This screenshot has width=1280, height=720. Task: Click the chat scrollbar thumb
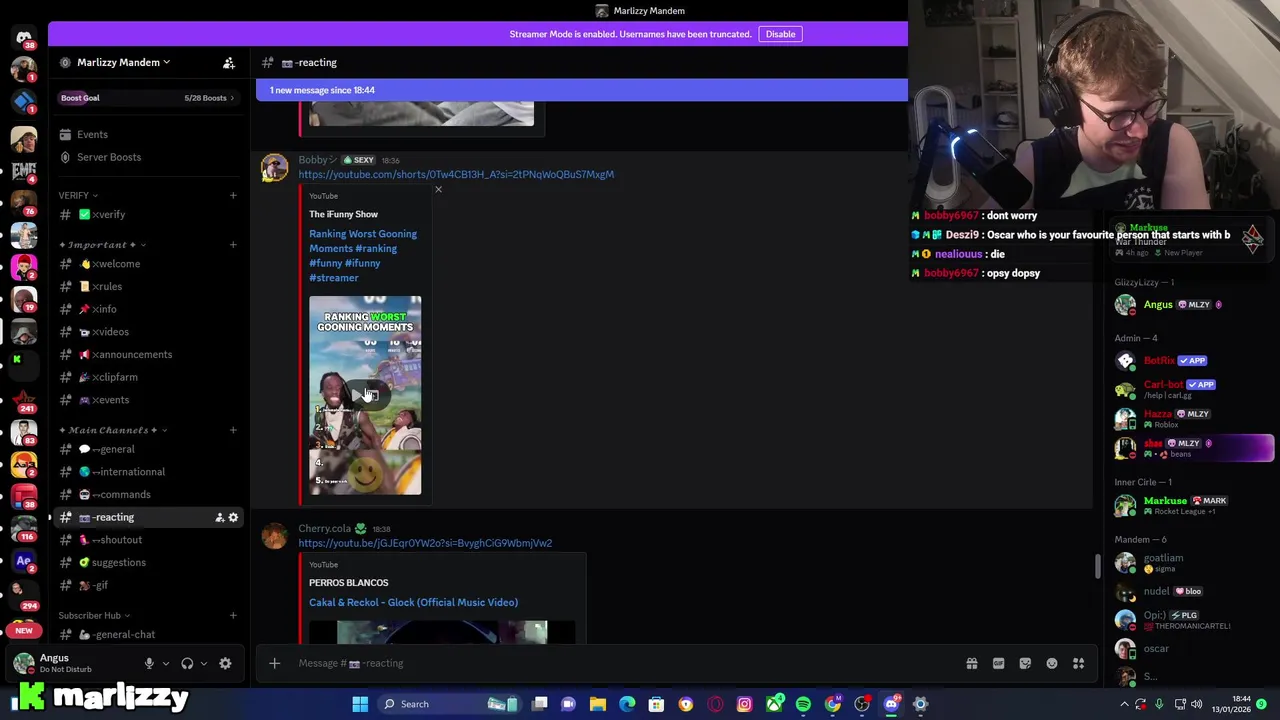point(1098,565)
